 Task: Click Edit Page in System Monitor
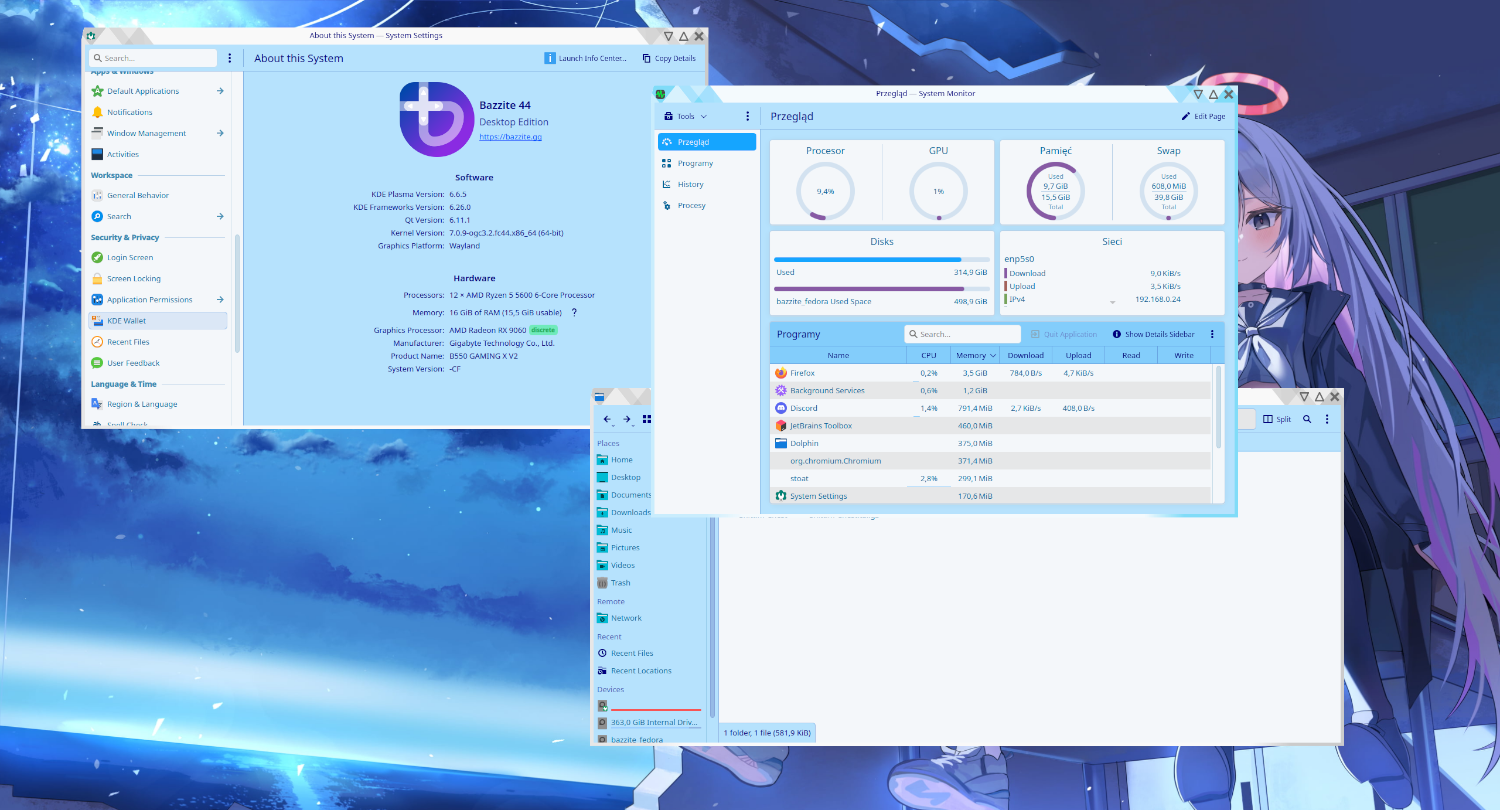pos(1203,116)
